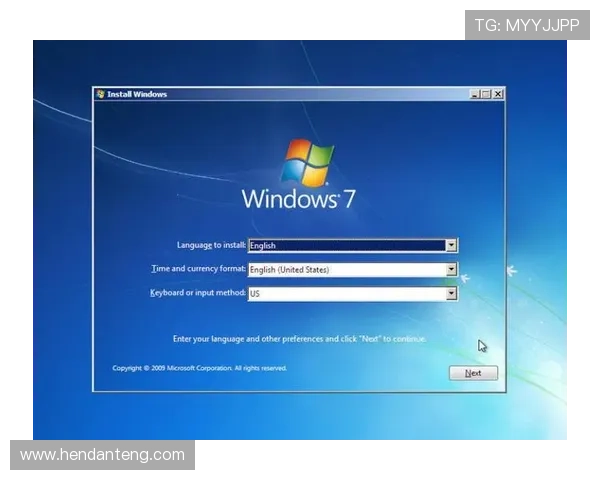Minimize the Install Windows dialog
The height and width of the screenshot is (480, 600).
[474, 94]
